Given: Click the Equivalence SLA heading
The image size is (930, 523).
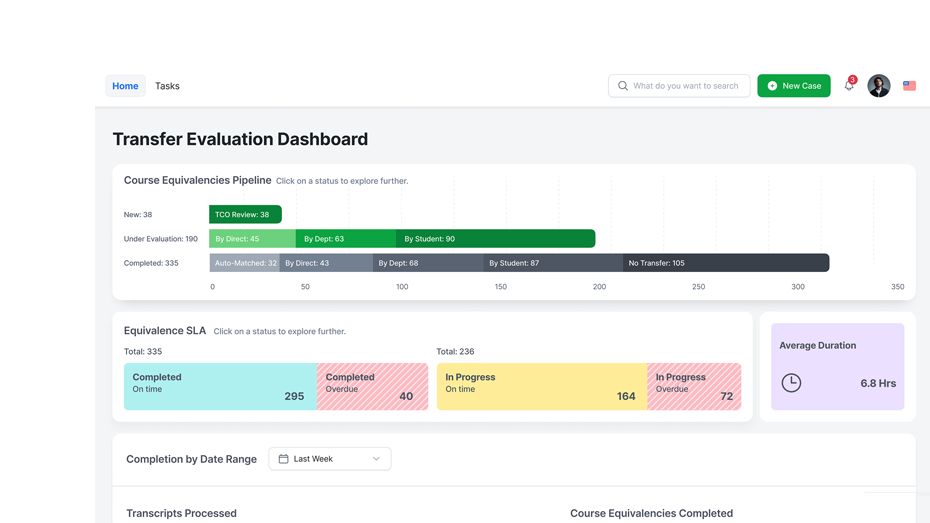Looking at the screenshot, I should point(165,331).
